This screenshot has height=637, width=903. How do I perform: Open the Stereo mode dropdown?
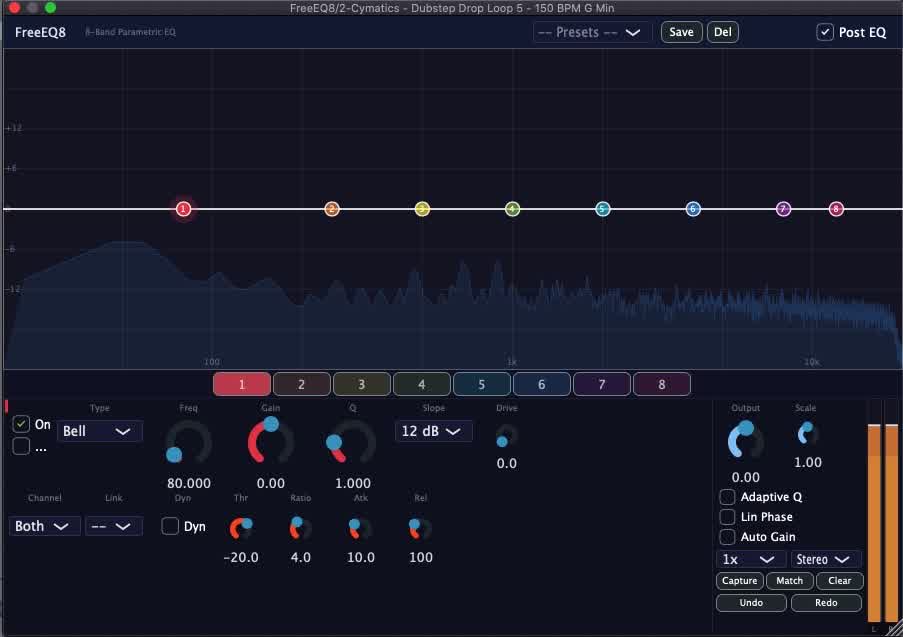(x=825, y=559)
